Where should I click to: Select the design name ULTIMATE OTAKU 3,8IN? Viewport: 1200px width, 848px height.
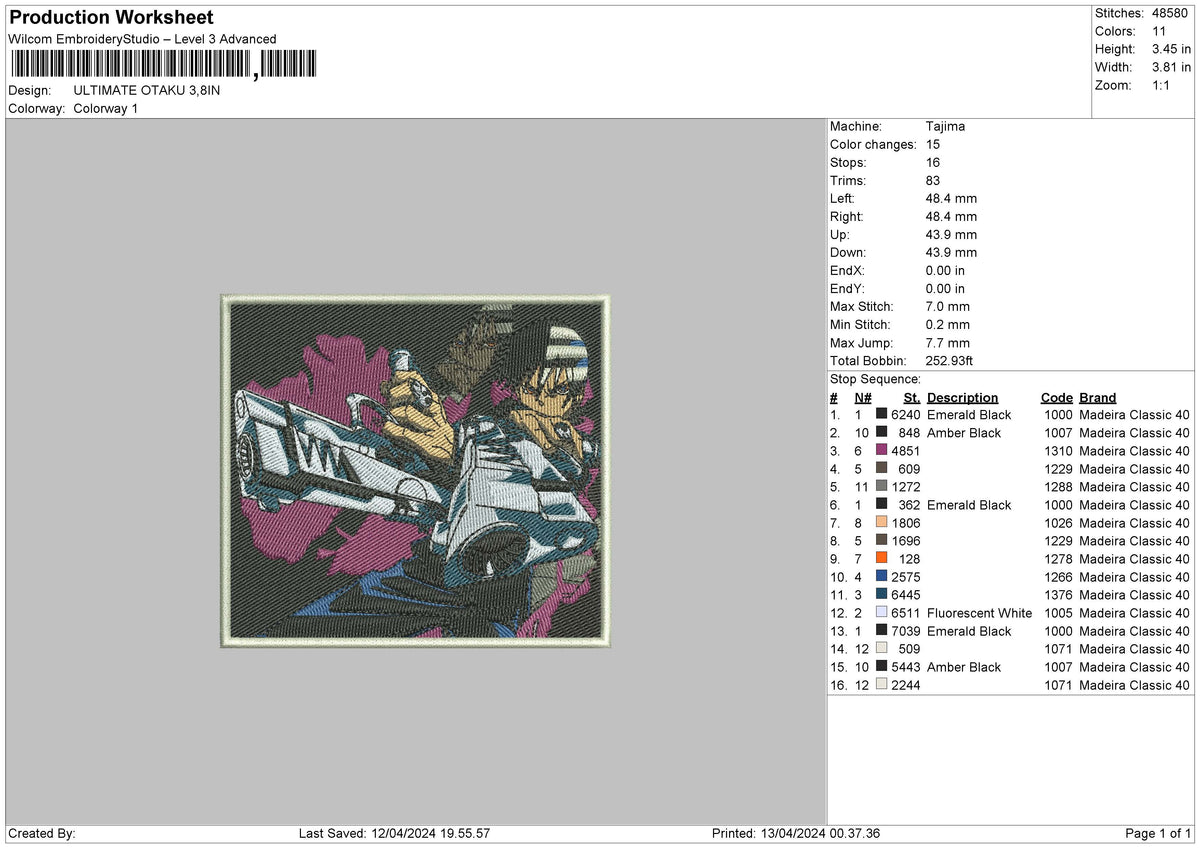coord(147,90)
